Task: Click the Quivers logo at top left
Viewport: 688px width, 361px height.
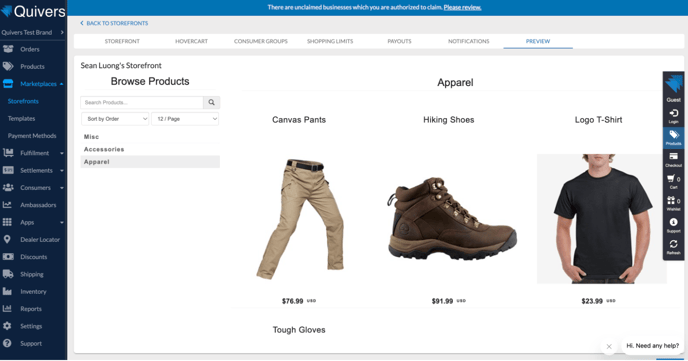Action: tap(33, 11)
